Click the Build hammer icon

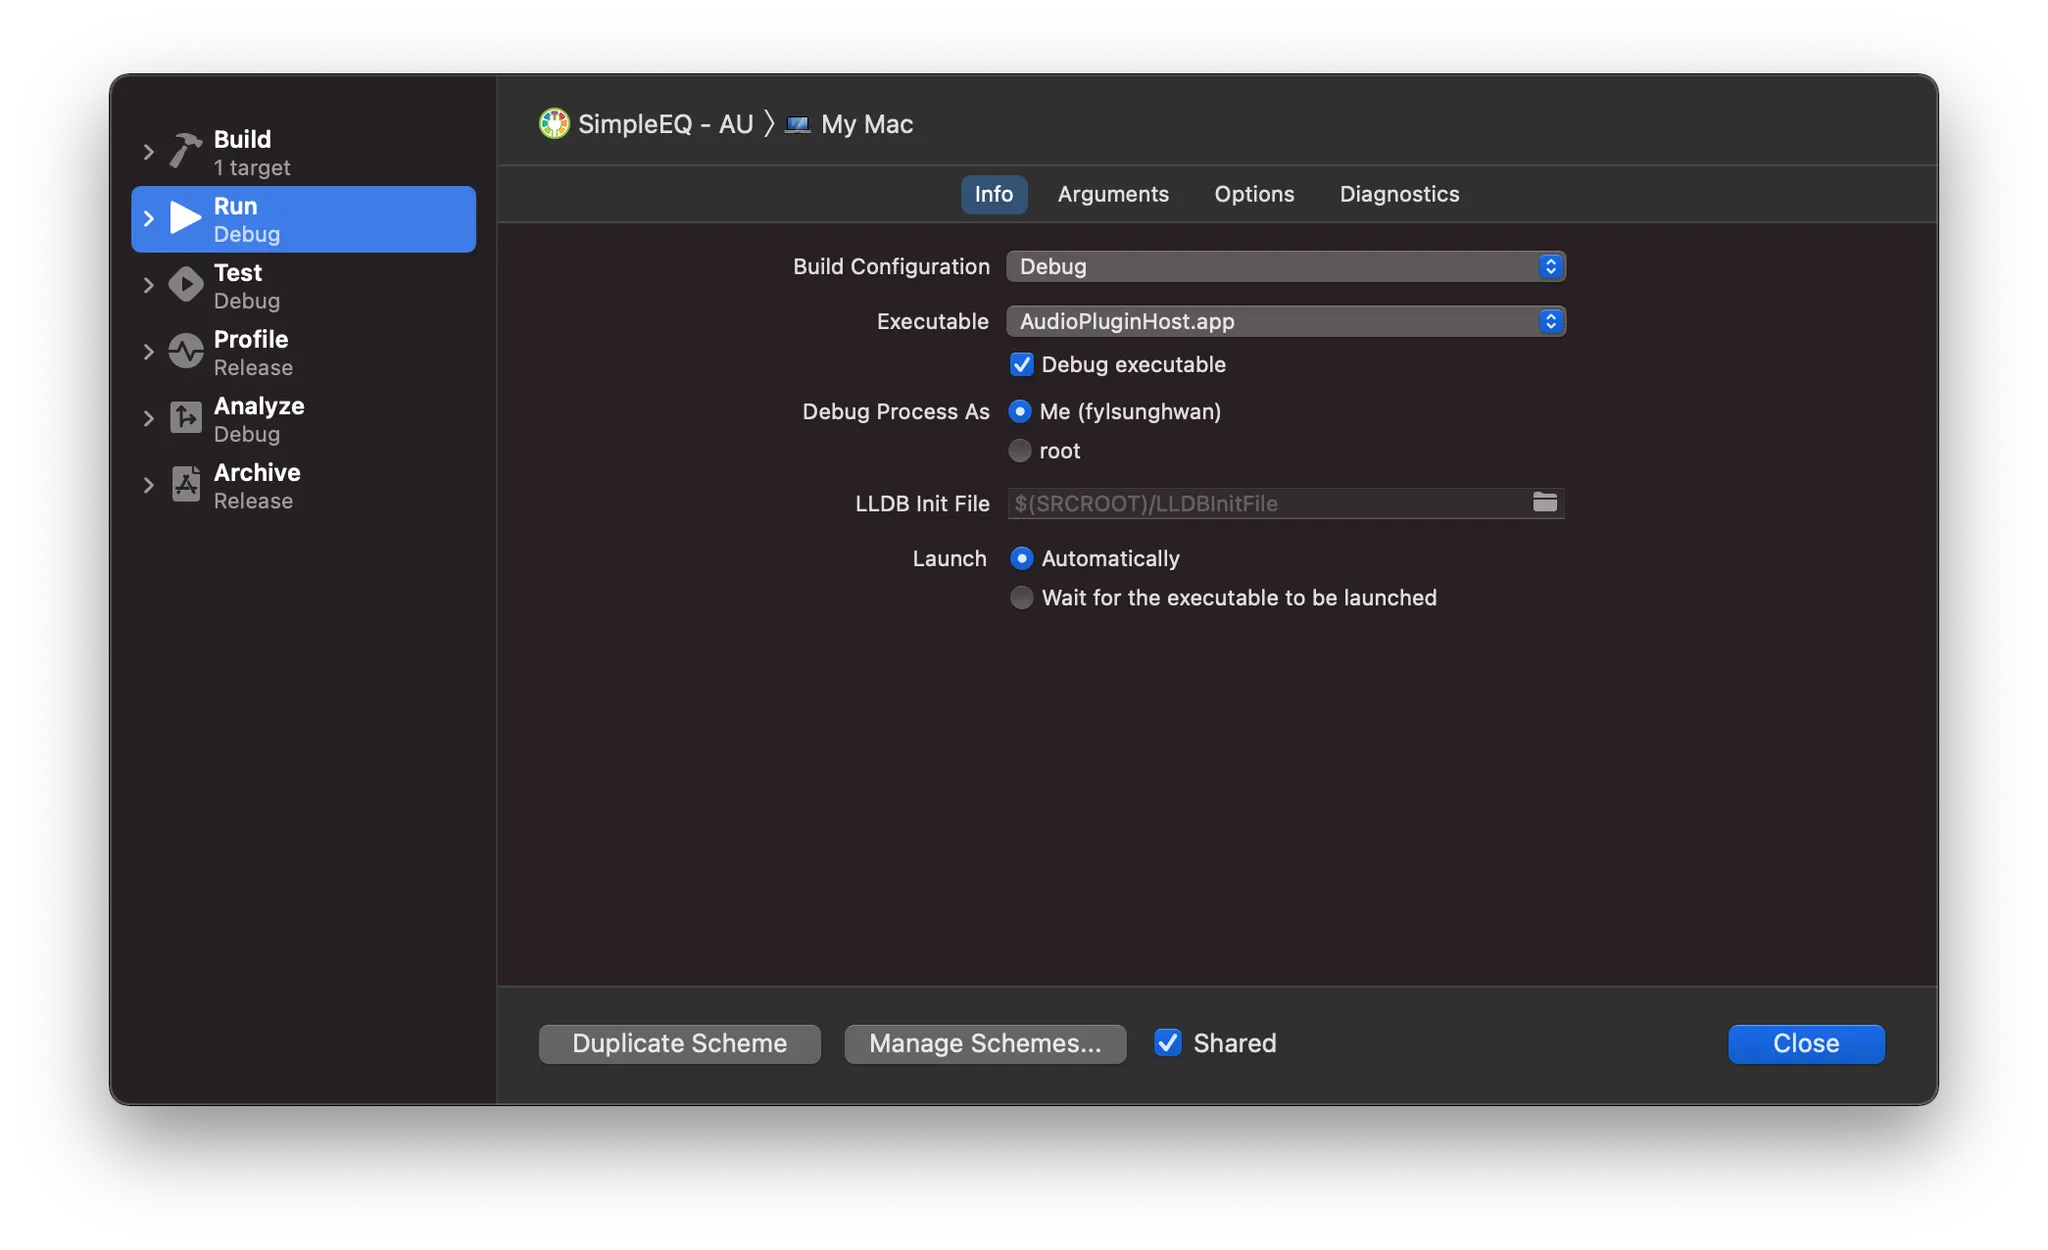point(185,151)
